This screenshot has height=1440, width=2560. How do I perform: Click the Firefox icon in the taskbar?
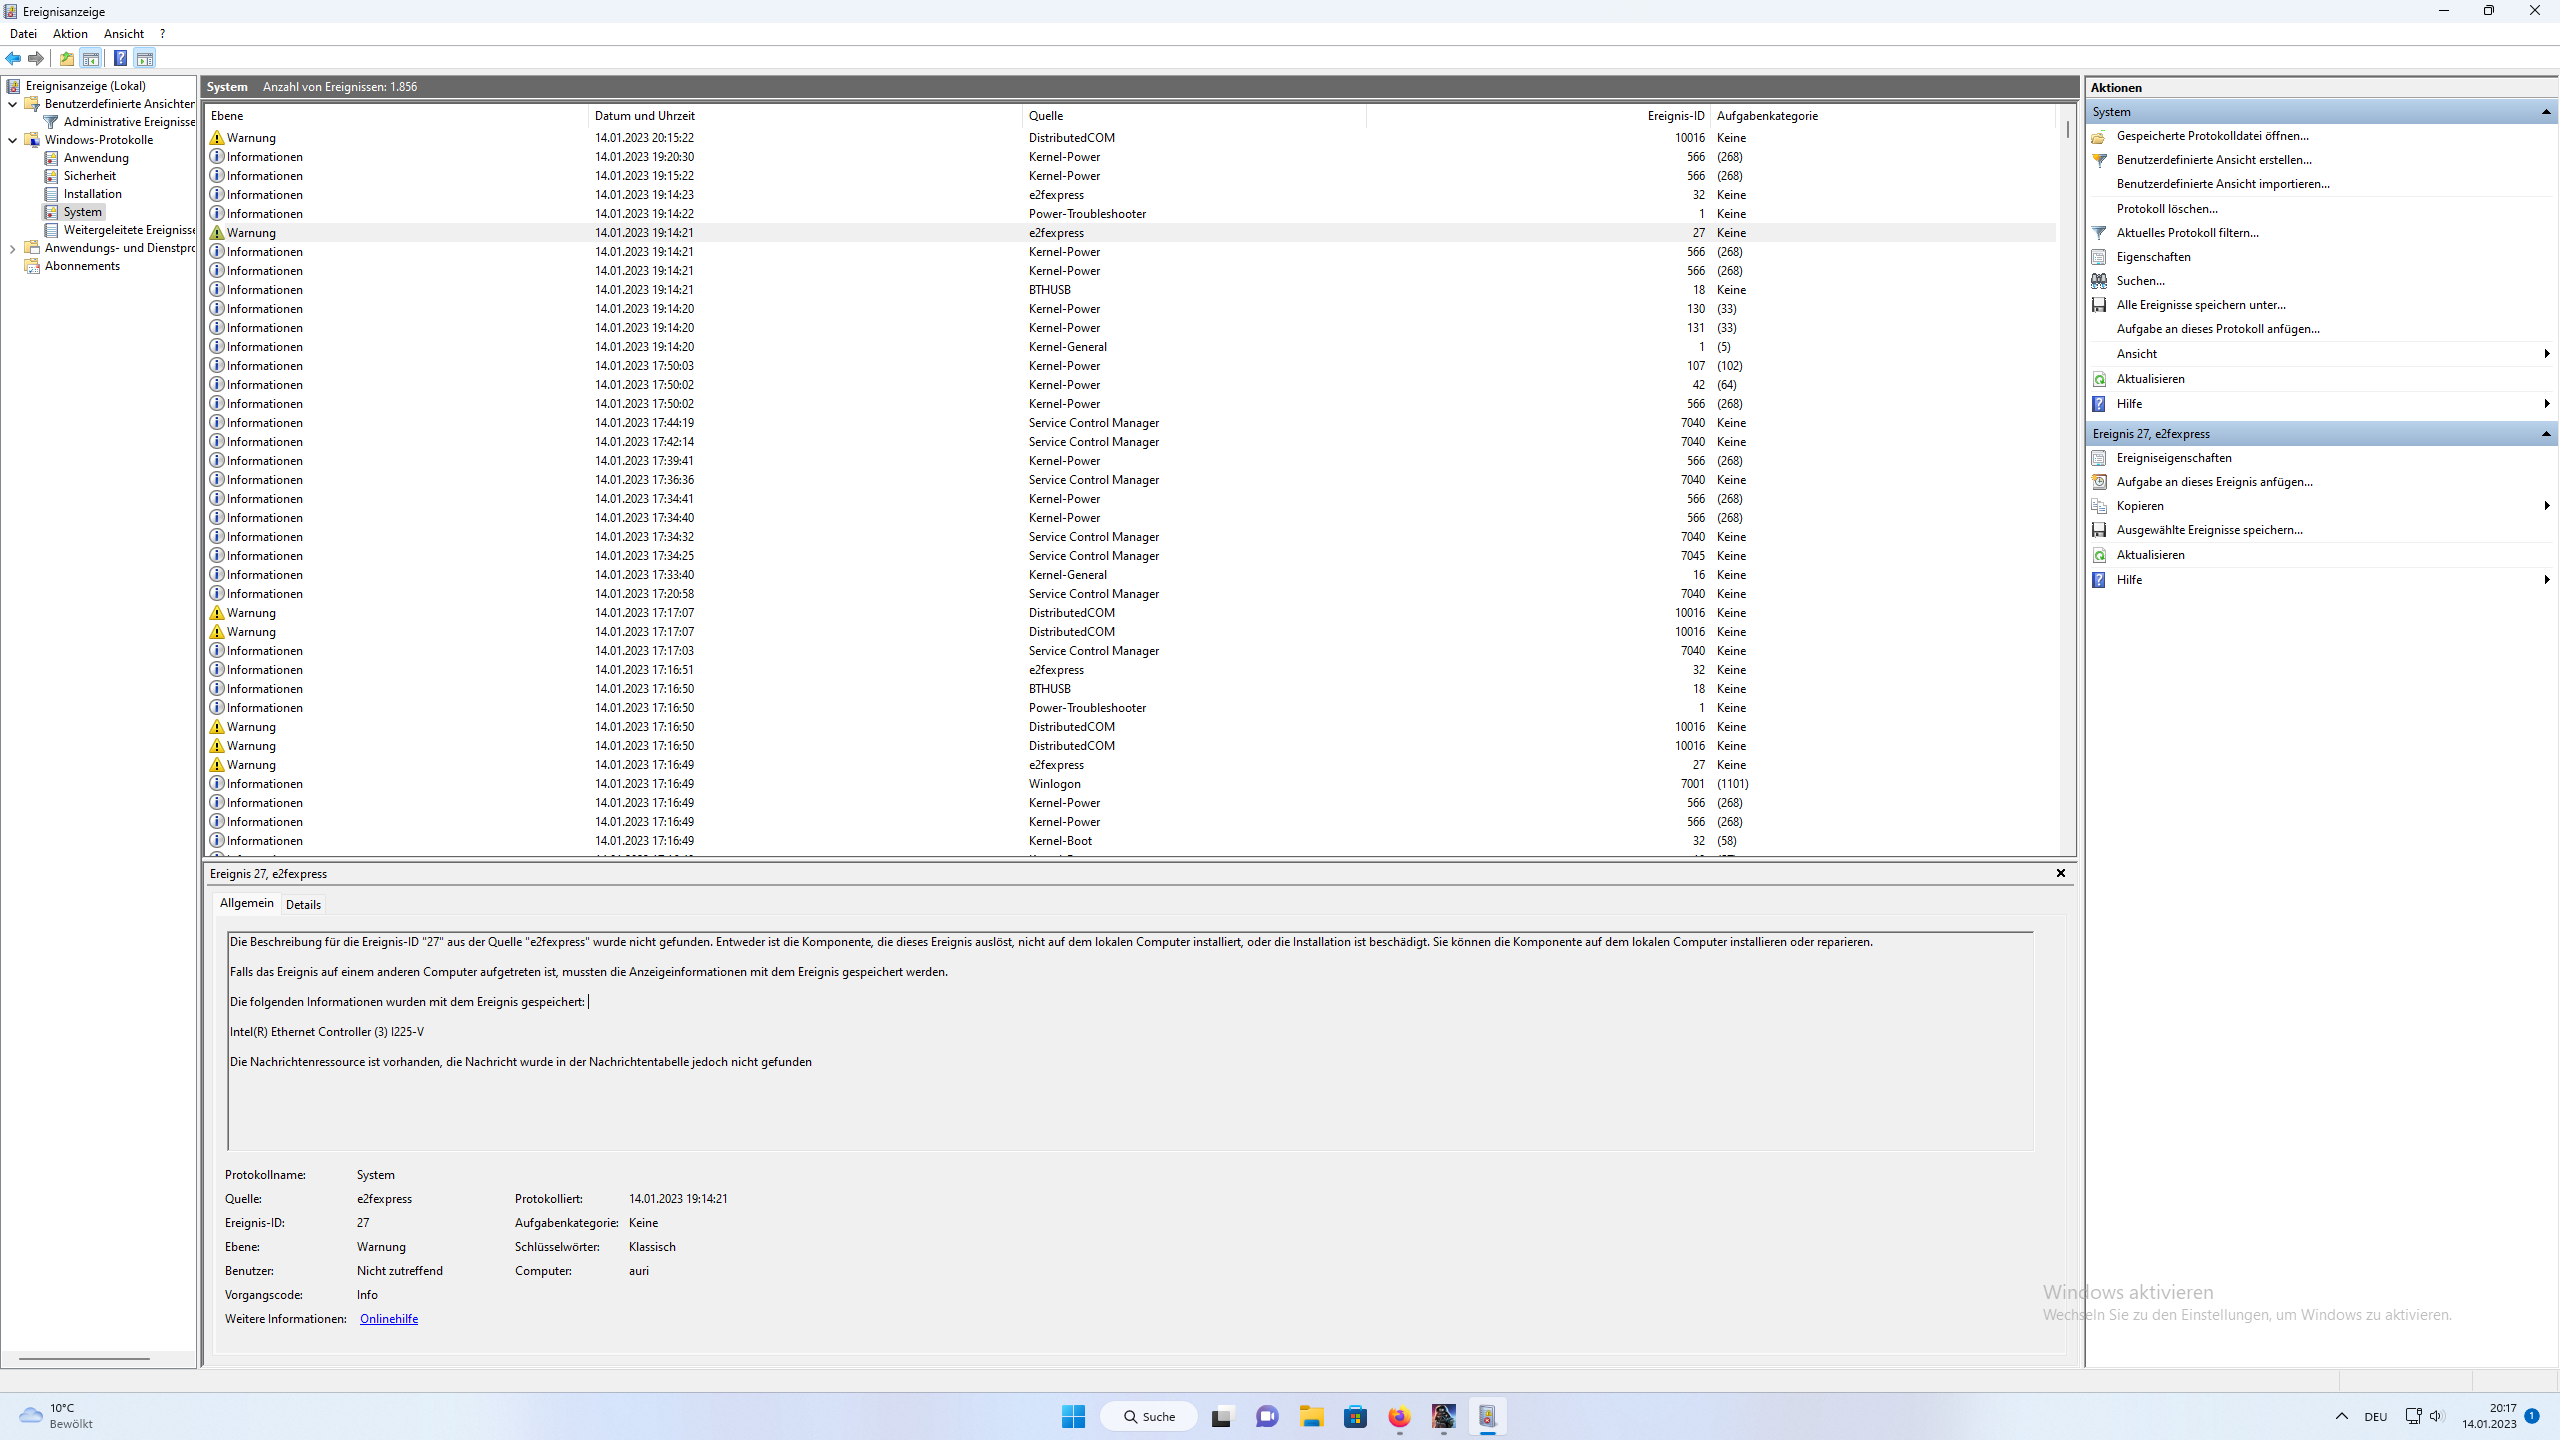click(1399, 1416)
